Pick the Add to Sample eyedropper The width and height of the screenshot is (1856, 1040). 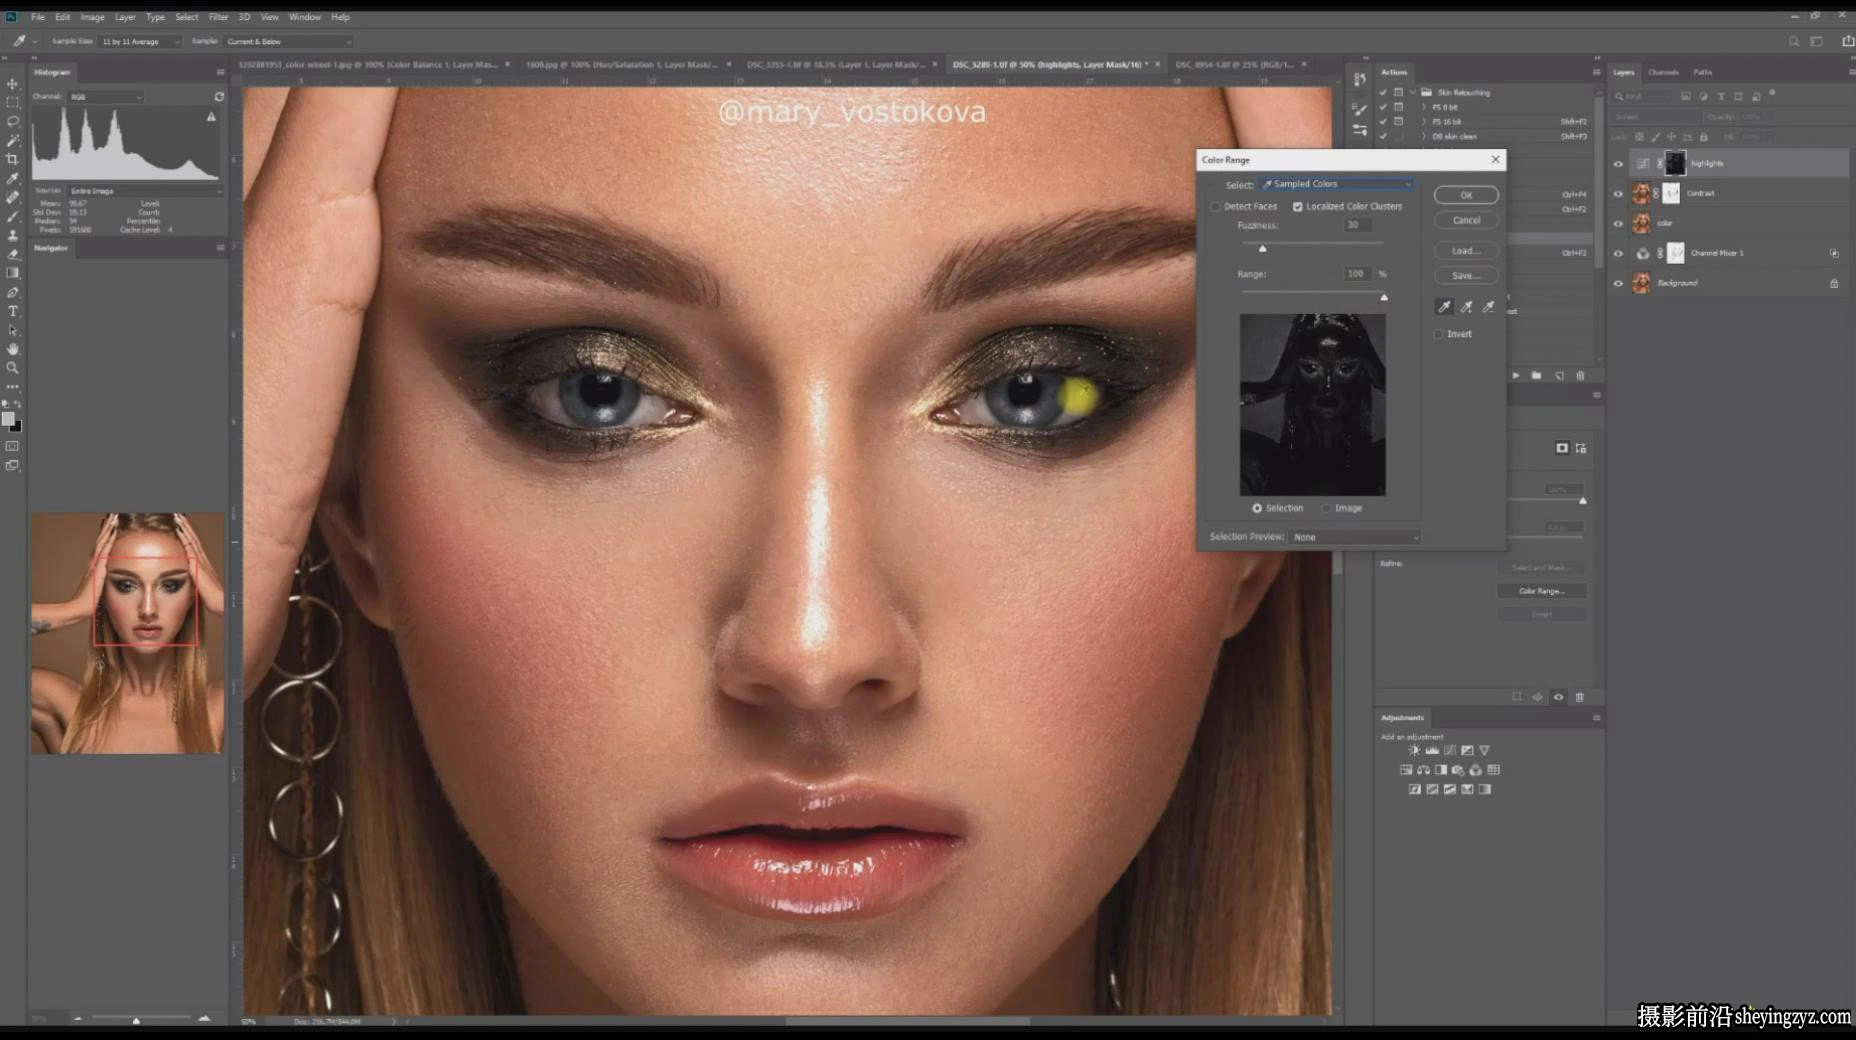point(1466,307)
